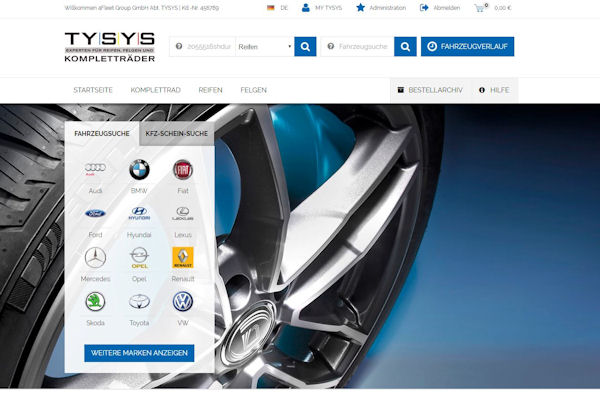Click the German flag language icon
This screenshot has width=600, height=410.
tap(271, 8)
